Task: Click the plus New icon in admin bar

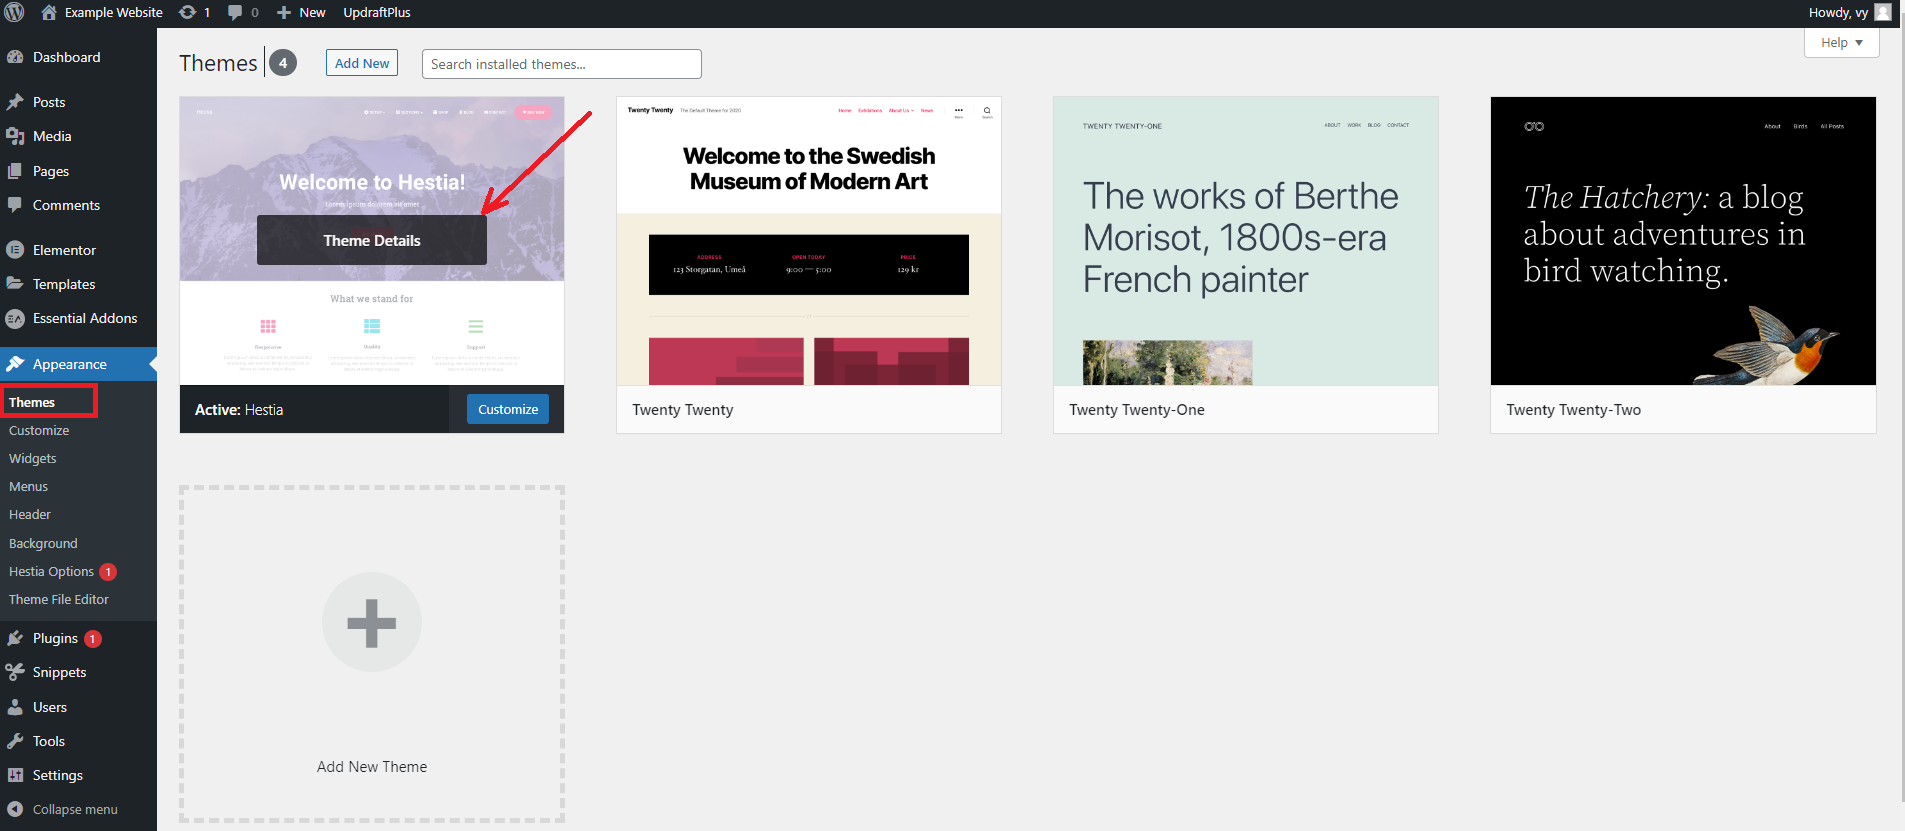Action: click(x=284, y=12)
